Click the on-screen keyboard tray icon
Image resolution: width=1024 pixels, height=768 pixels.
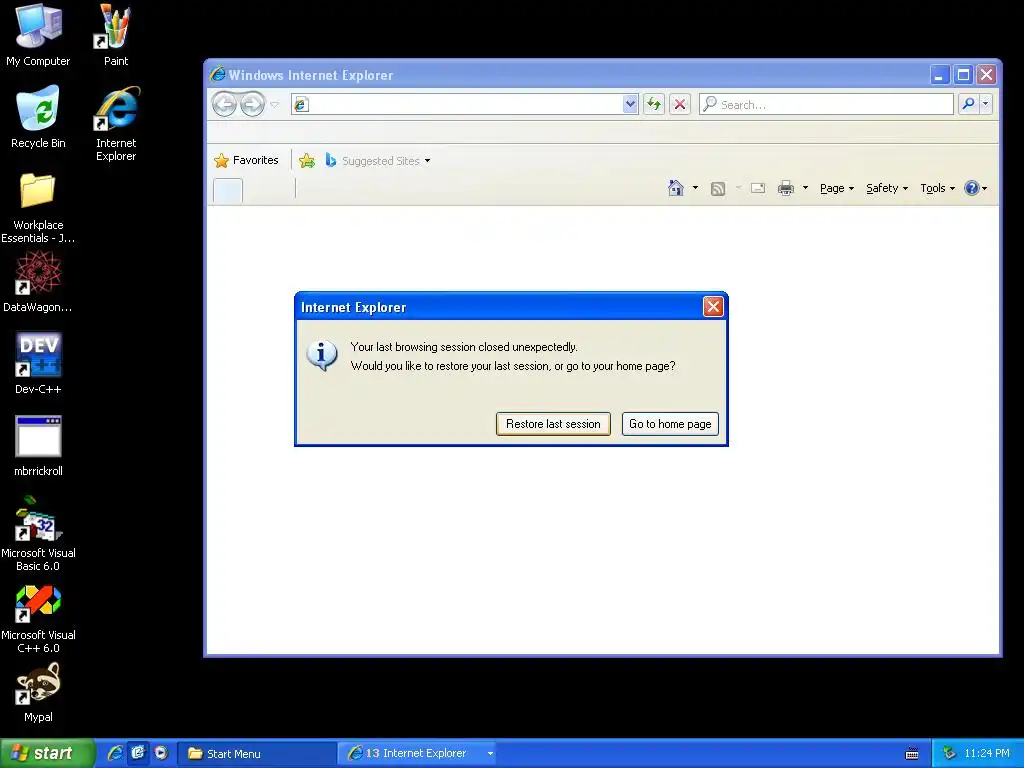tap(912, 754)
